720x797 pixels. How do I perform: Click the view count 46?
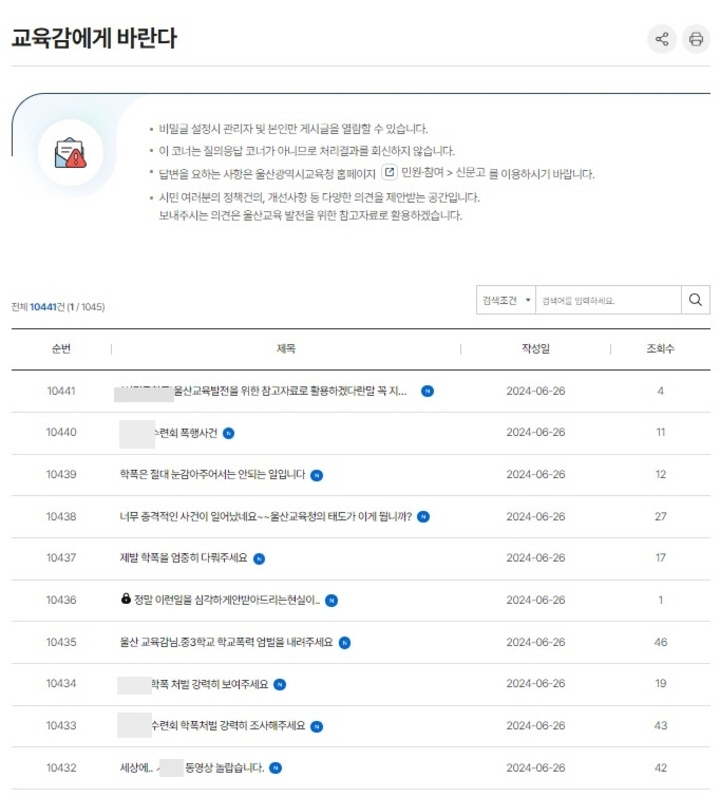pyautogui.click(x=661, y=642)
